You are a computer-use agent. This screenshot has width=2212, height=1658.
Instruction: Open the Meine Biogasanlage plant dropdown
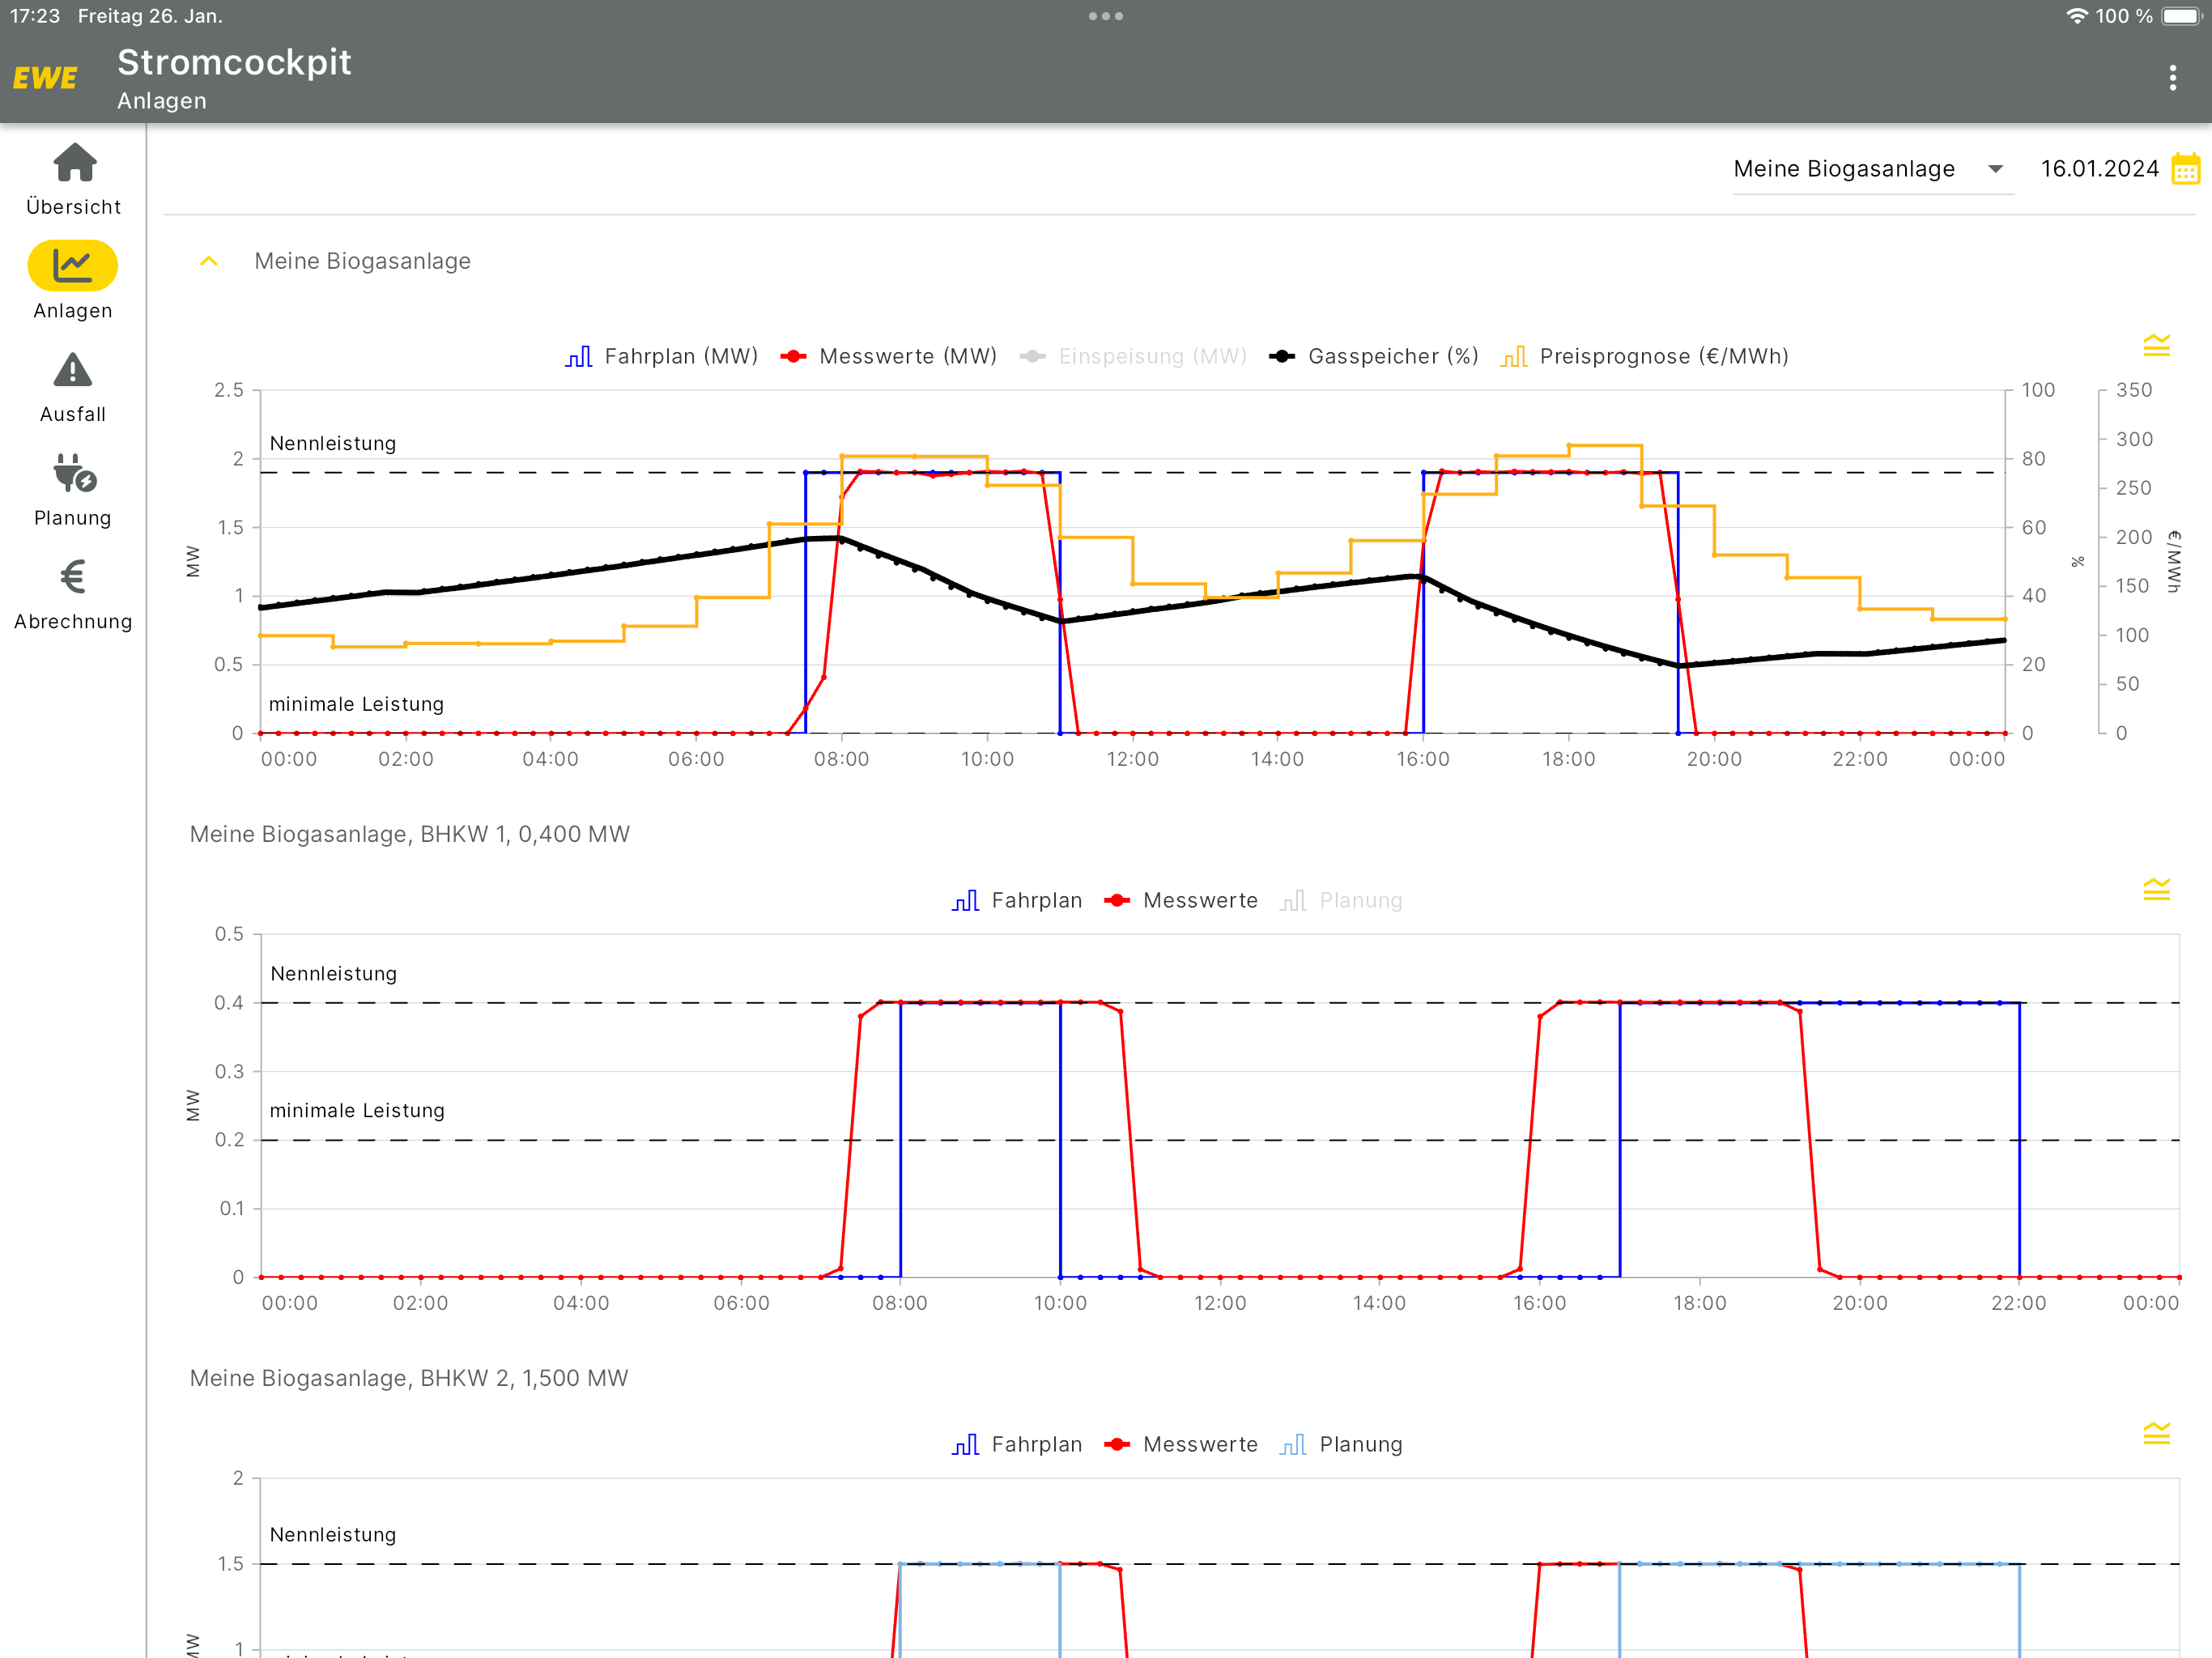(x=1872, y=169)
